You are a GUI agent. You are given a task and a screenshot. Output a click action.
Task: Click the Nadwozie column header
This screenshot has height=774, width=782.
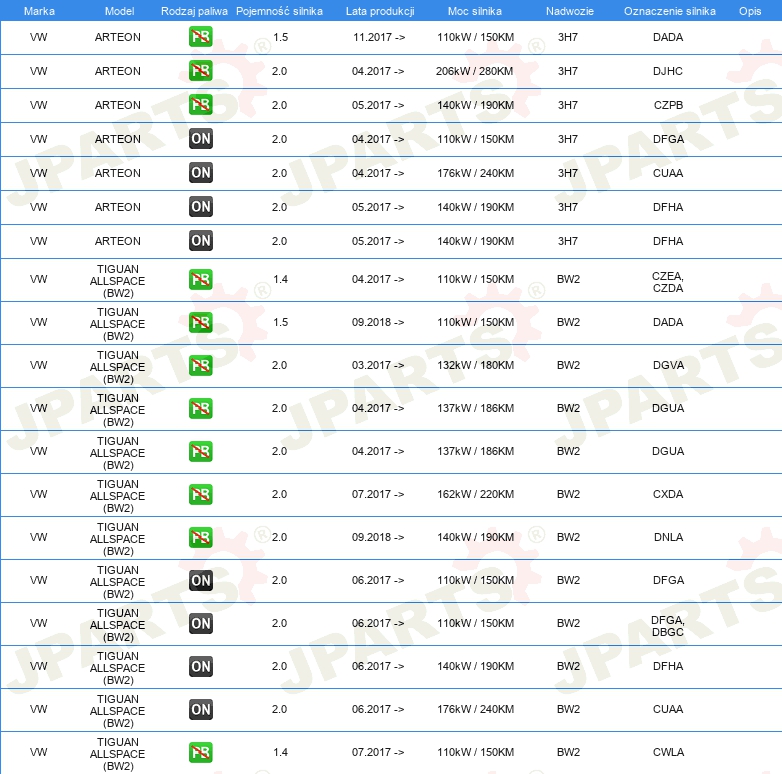pos(570,11)
